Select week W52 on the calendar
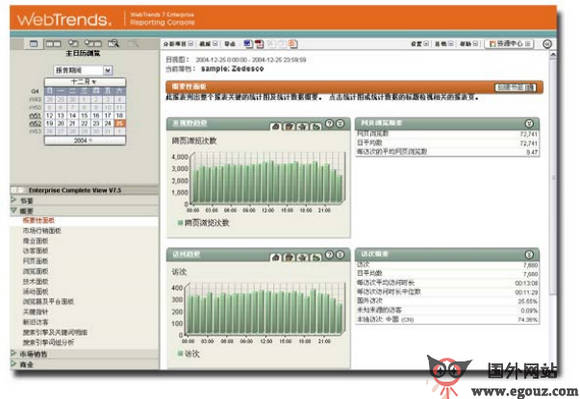The width and height of the screenshot is (580, 399). pyautogui.click(x=36, y=124)
